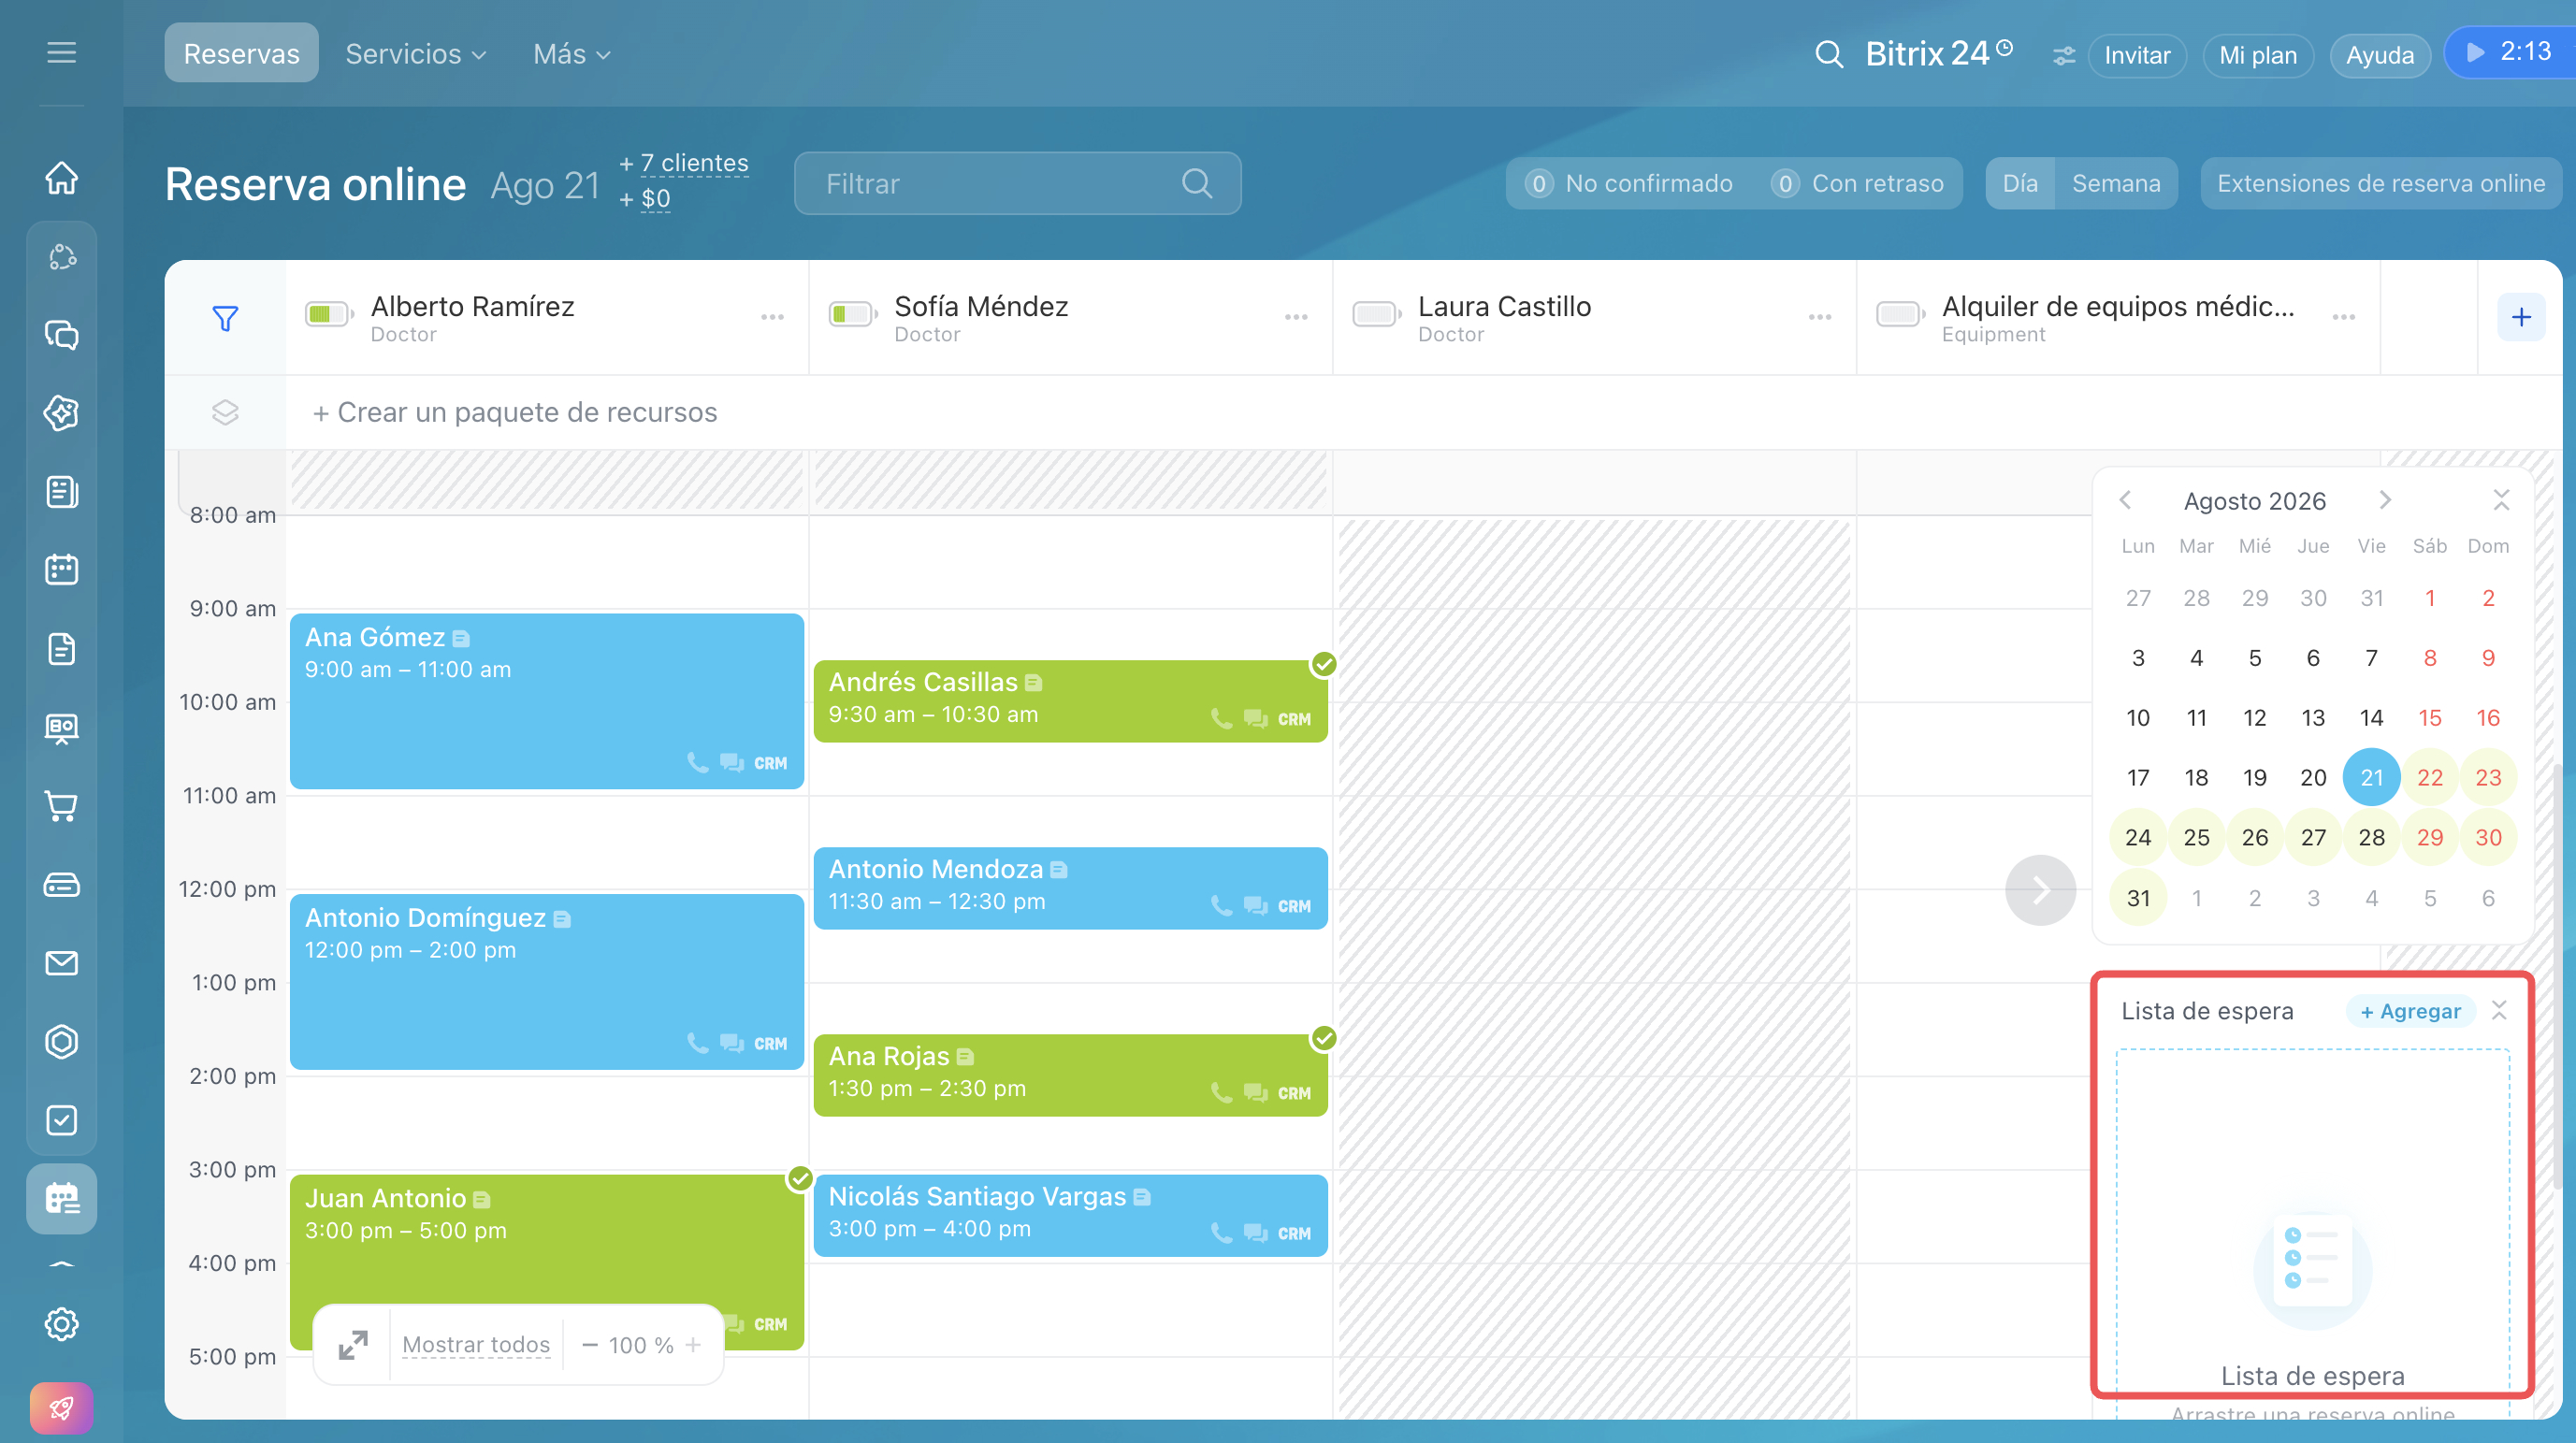This screenshot has width=2576, height=1443.
Task: Click the resource bundle layers icon
Action: click(225, 412)
